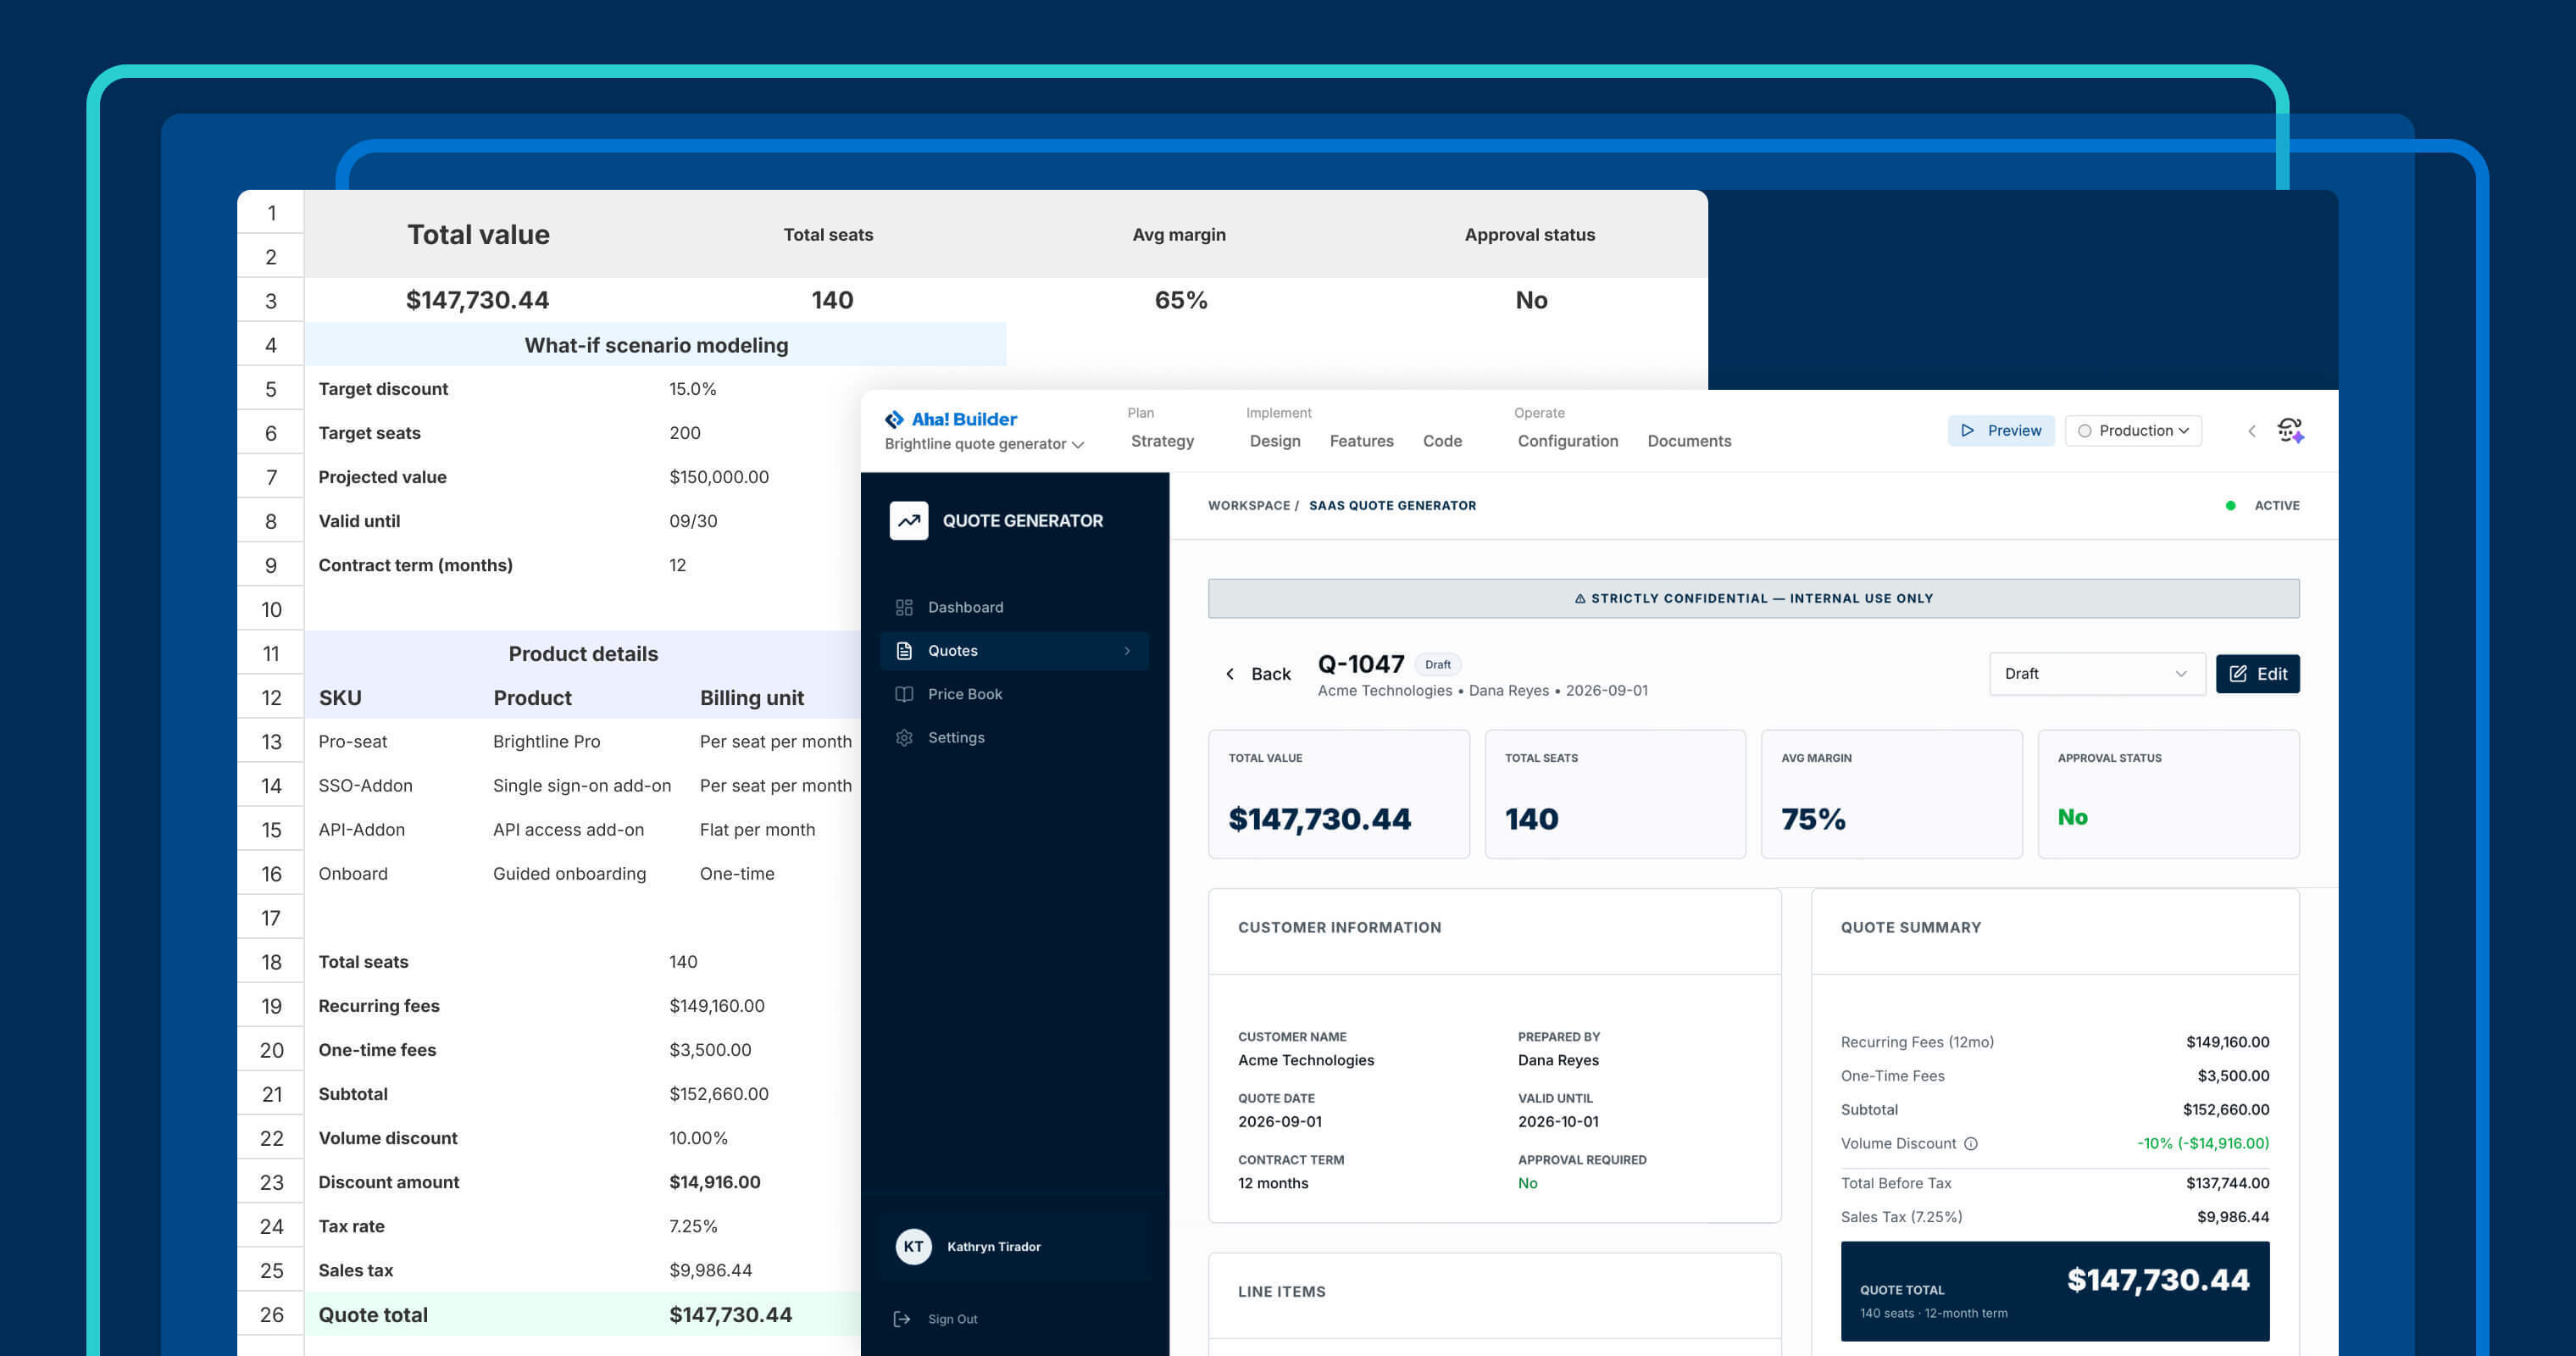Click the Edit quote button
The image size is (2576, 1356).
2257,674
